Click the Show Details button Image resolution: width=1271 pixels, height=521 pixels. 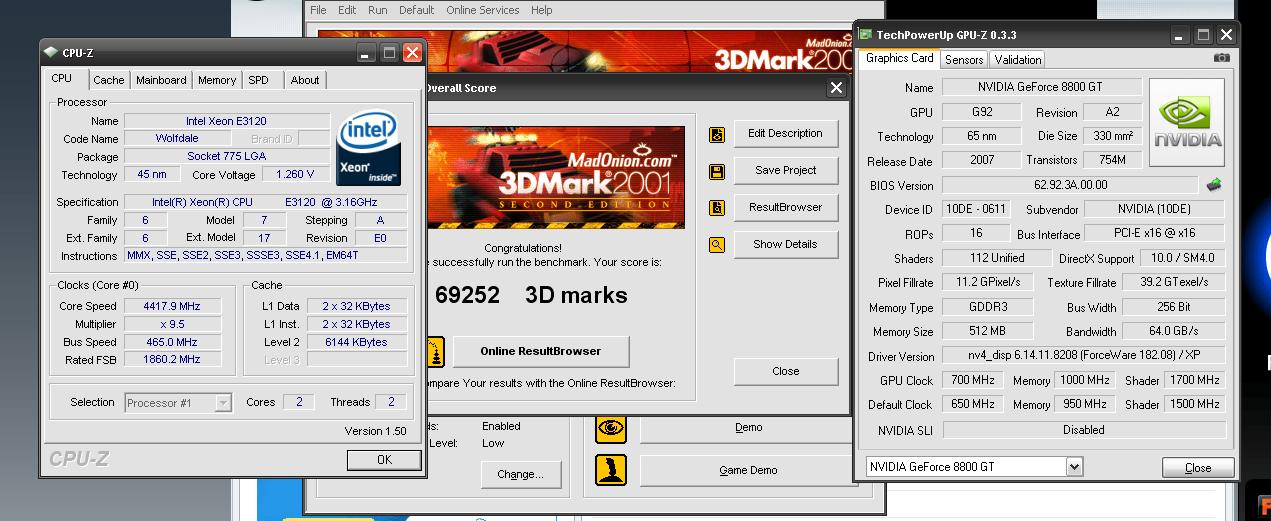point(785,244)
